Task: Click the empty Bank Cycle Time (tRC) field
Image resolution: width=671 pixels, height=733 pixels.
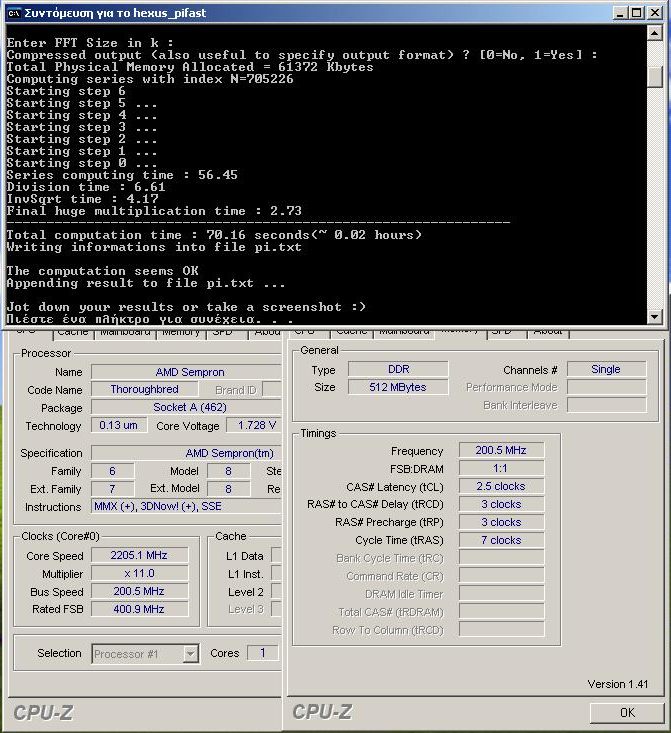Action: [501, 558]
